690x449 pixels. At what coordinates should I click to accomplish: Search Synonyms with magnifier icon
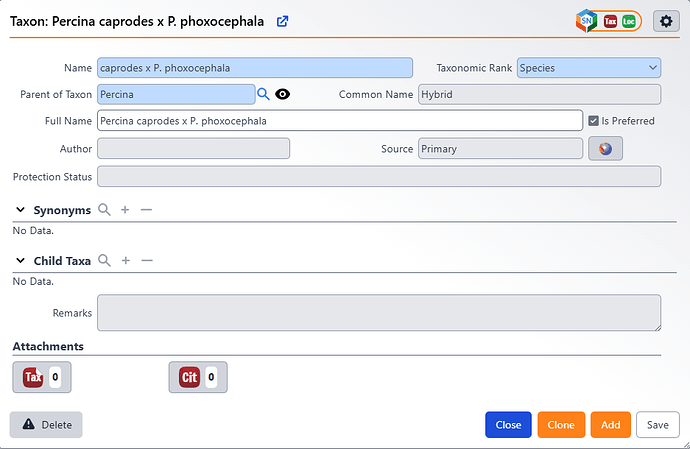pos(103,210)
